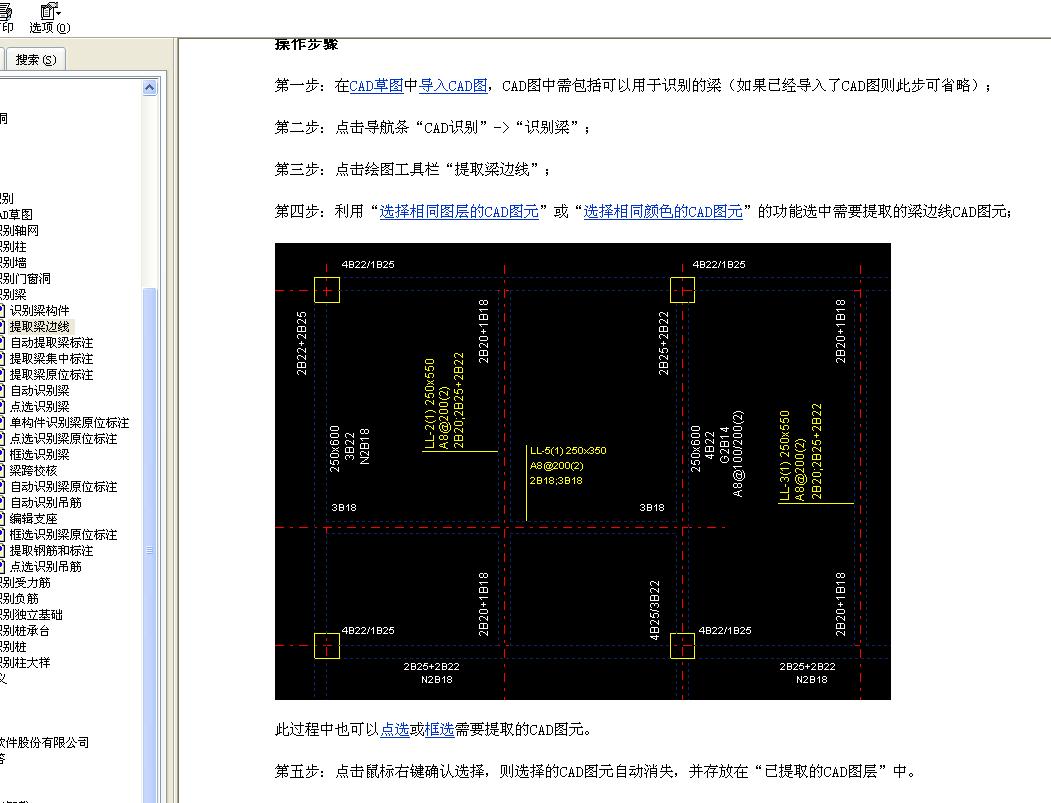Open the 导入CAD图 hyperlink
The width and height of the screenshot is (1051, 803).
click(453, 86)
